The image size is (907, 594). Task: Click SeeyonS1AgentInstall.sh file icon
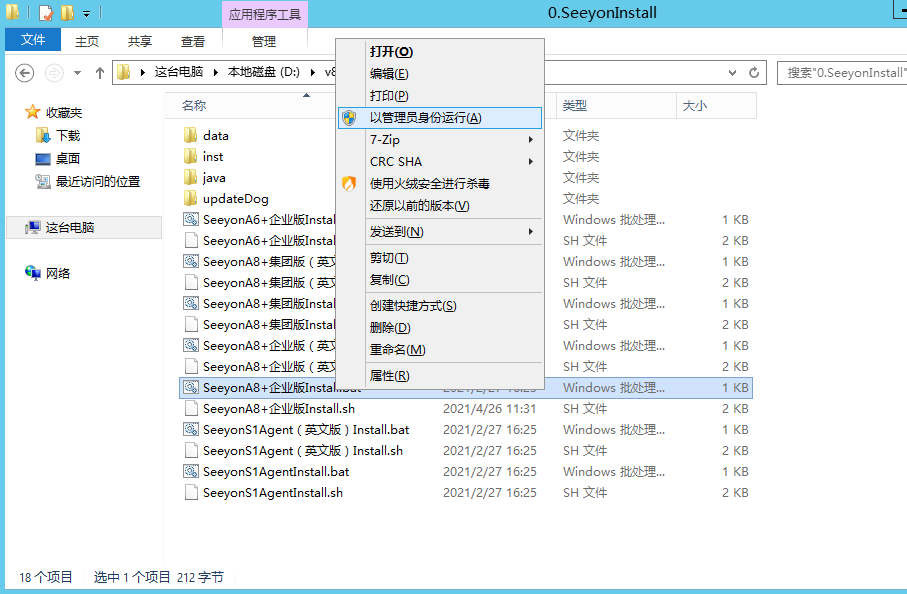click(x=191, y=492)
